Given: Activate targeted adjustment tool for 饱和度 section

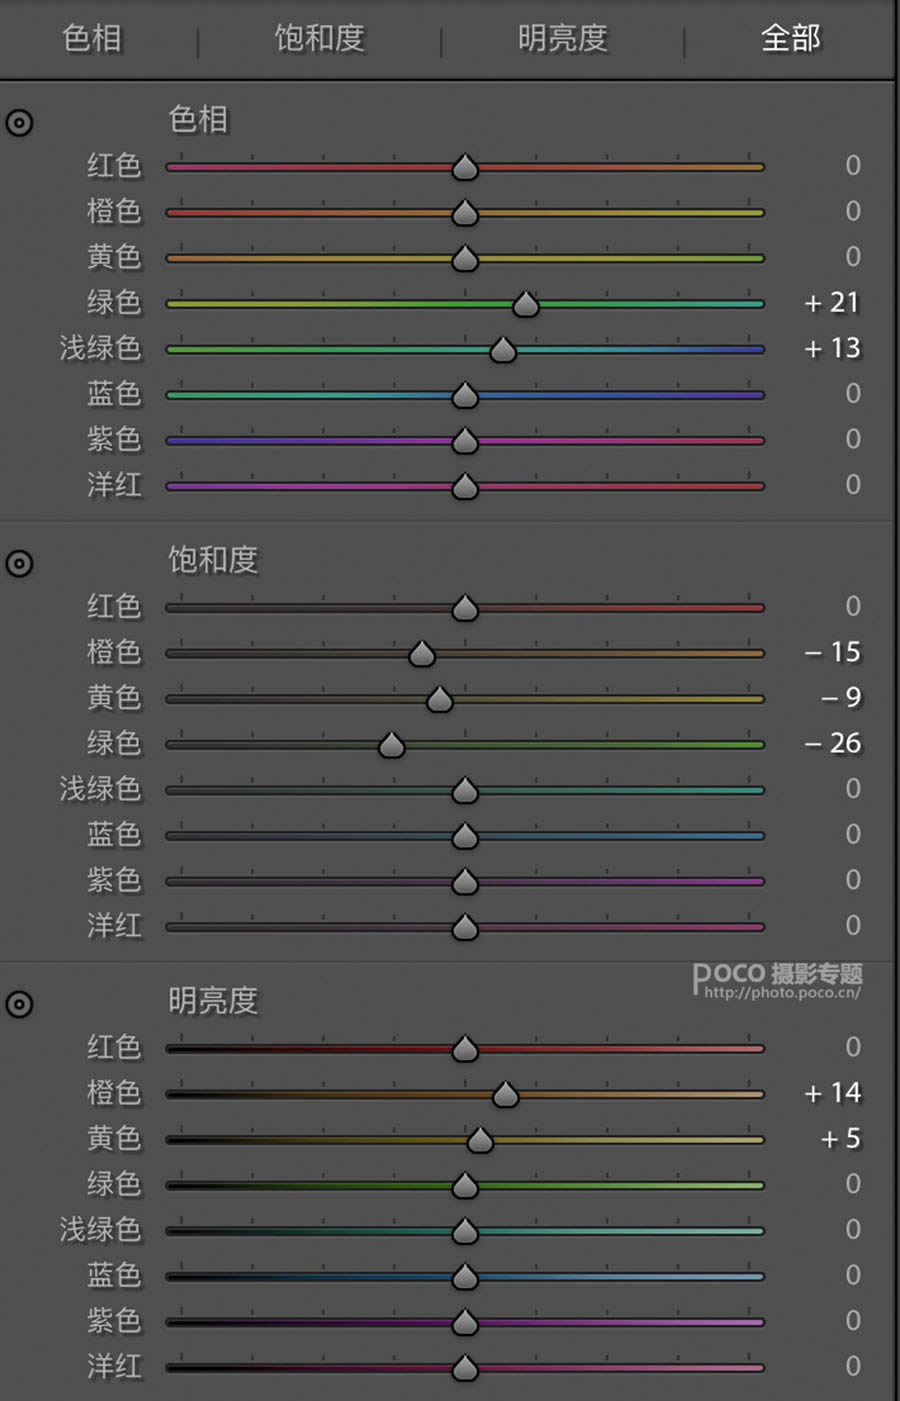Looking at the screenshot, I should pyautogui.click(x=19, y=564).
